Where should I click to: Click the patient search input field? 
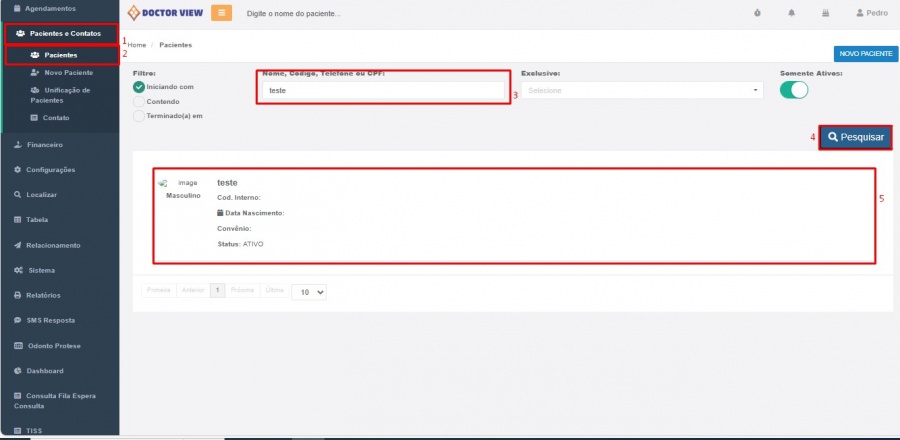pos(384,90)
